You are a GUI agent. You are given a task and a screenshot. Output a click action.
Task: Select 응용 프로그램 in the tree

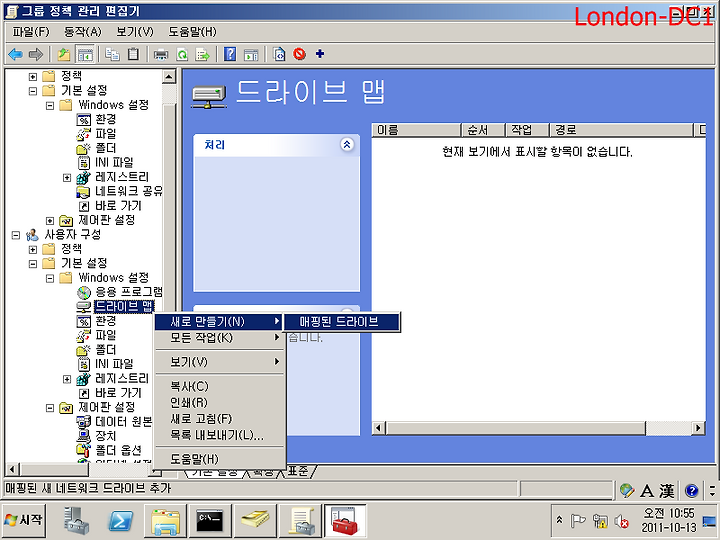click(x=129, y=292)
